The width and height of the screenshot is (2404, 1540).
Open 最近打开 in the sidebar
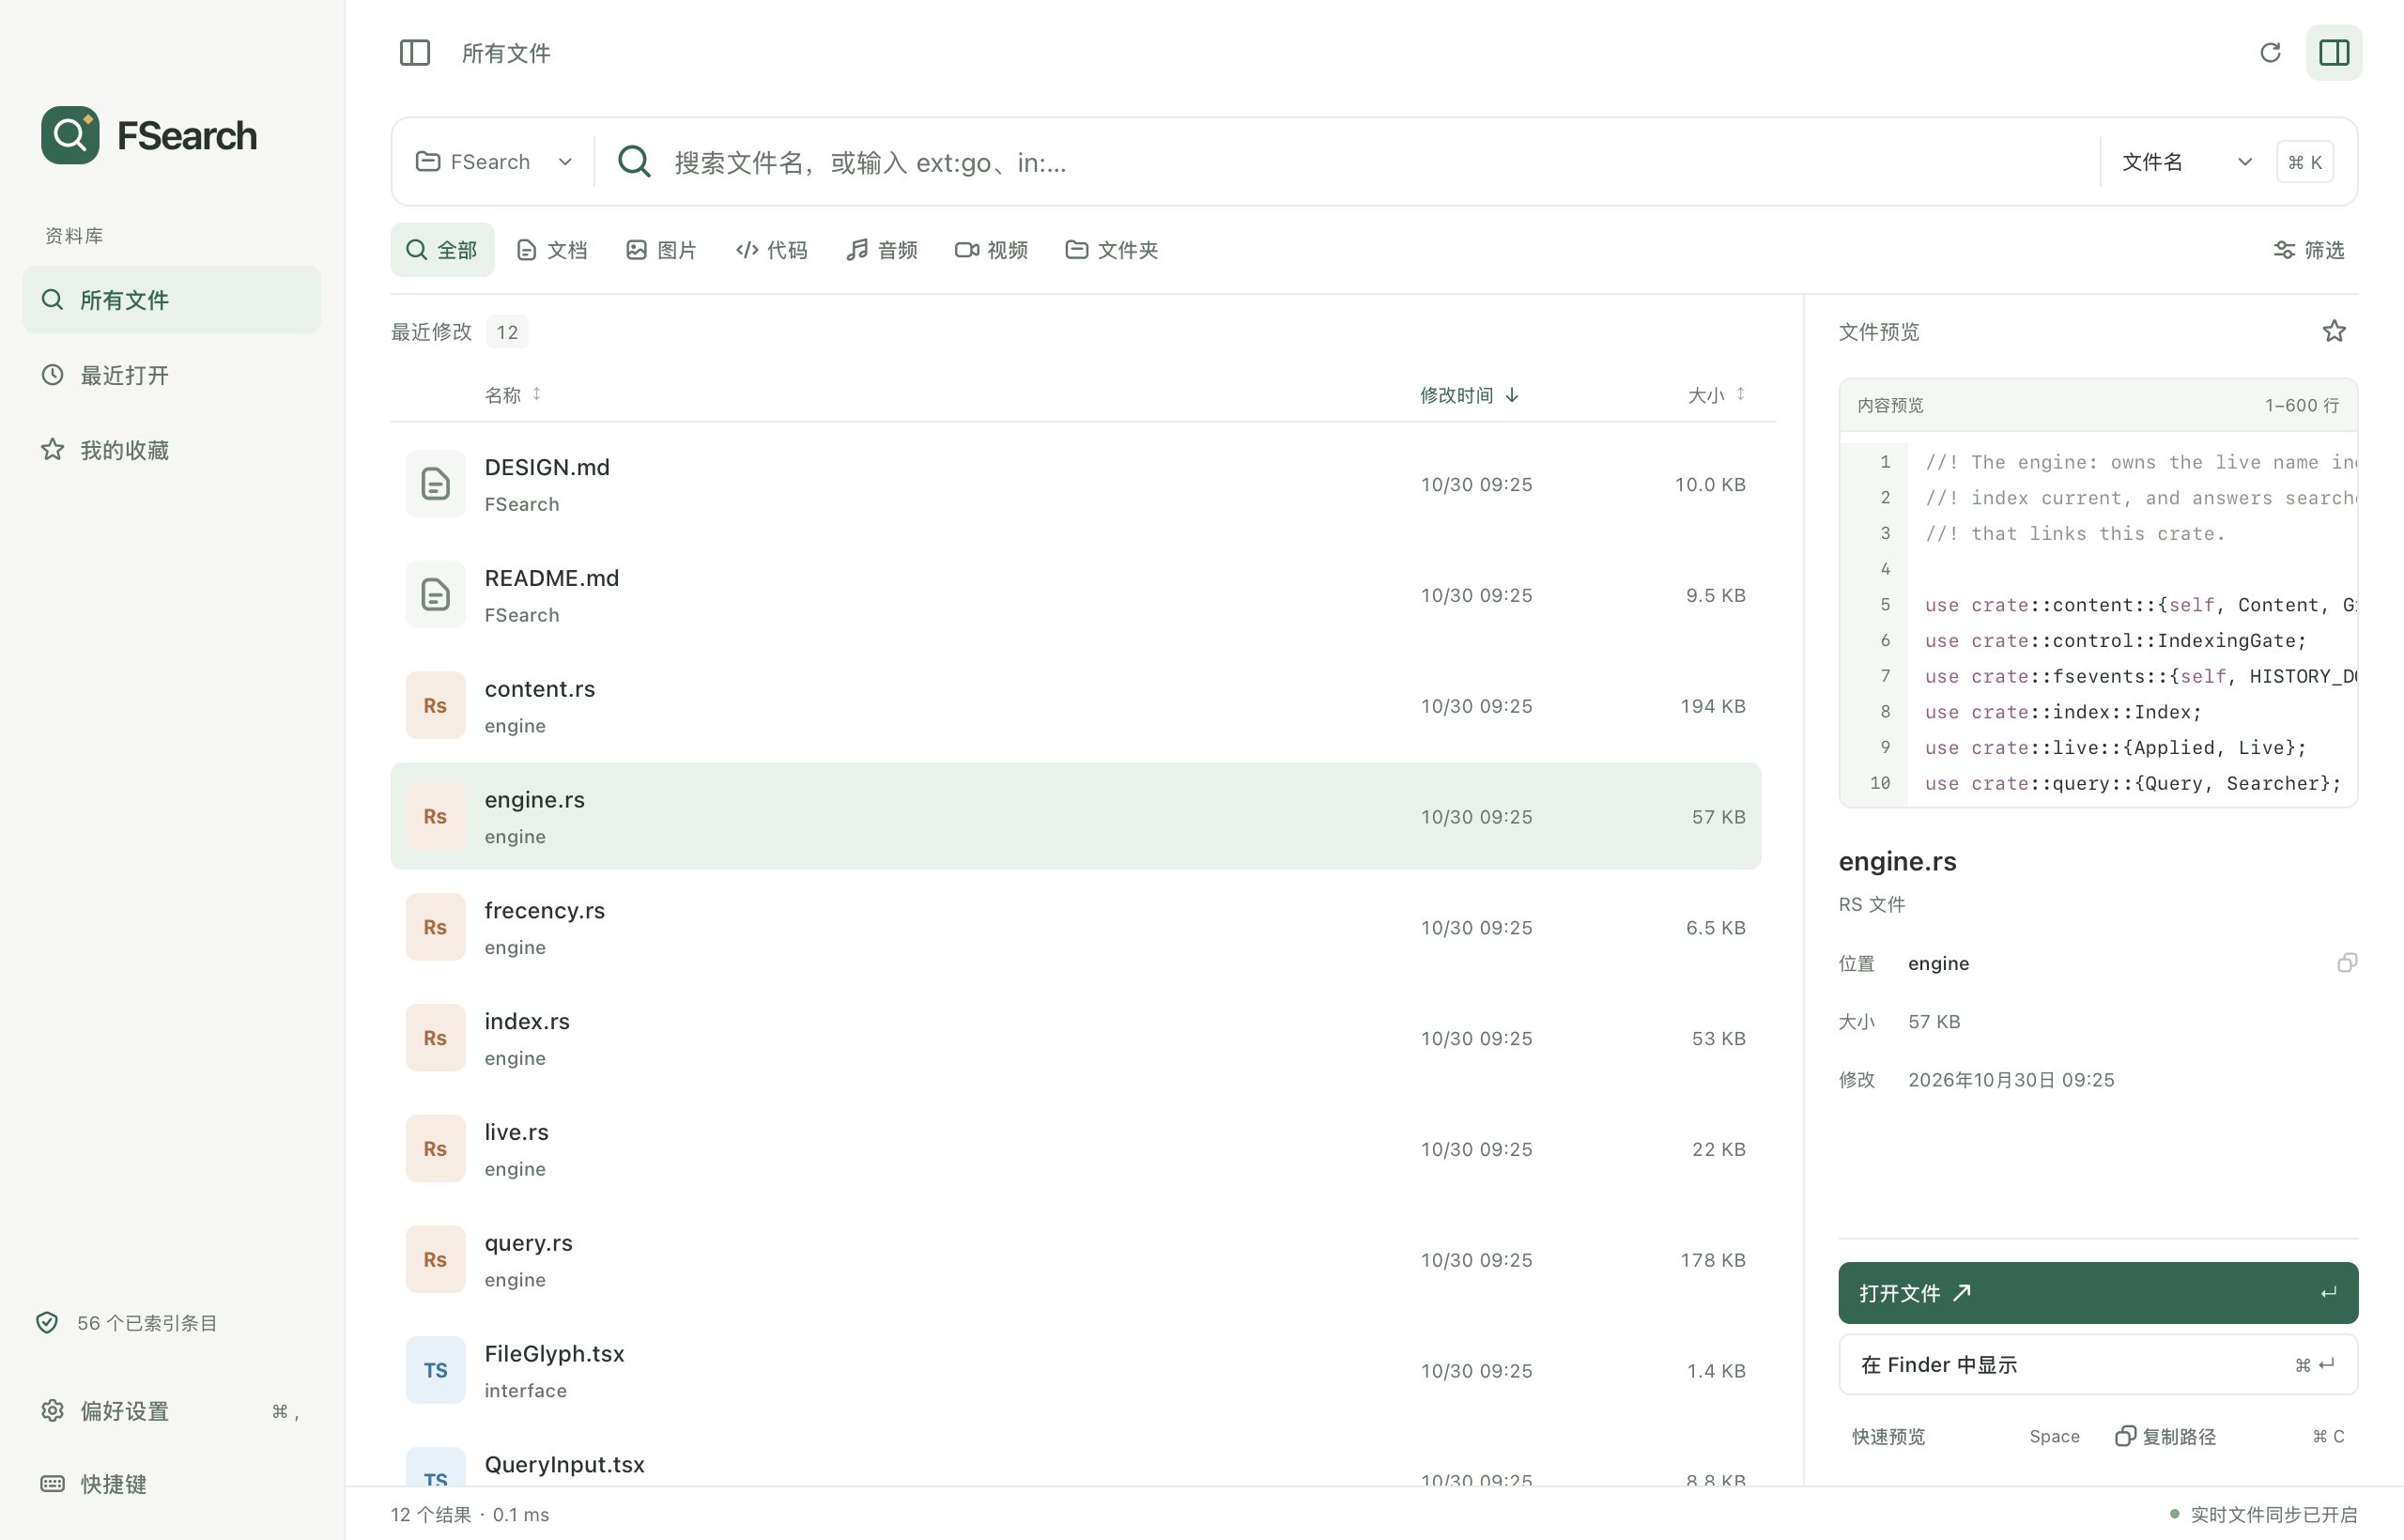(172, 375)
